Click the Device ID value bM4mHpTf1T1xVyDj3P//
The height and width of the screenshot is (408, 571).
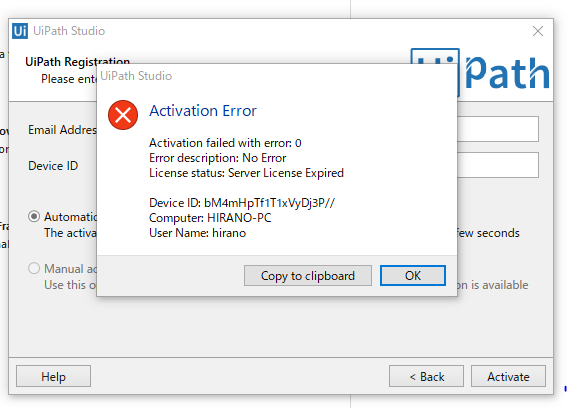269,203
